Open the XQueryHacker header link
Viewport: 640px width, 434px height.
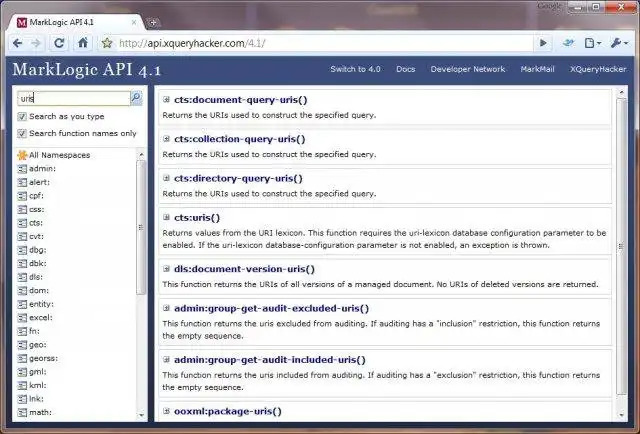(x=598, y=69)
